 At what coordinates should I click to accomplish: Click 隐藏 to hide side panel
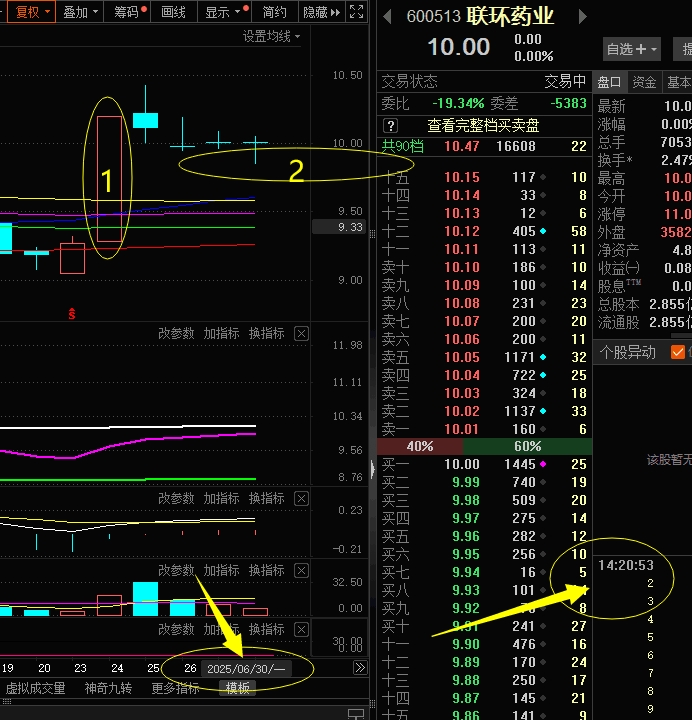[321, 12]
